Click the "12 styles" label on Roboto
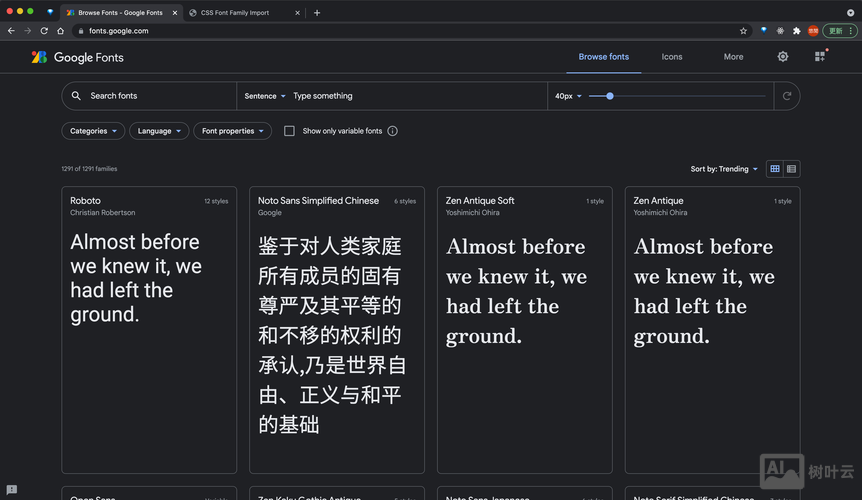Image resolution: width=862 pixels, height=500 pixels. point(216,201)
